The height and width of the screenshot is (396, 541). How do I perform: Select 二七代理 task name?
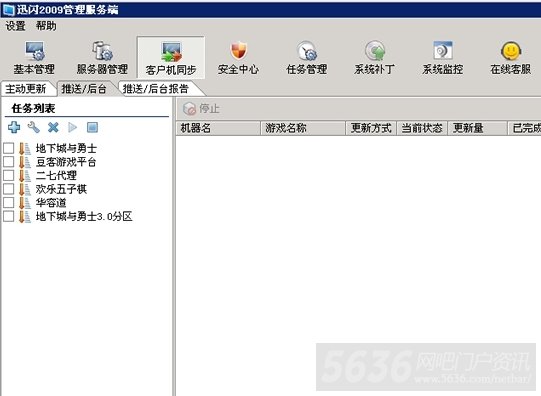point(56,176)
